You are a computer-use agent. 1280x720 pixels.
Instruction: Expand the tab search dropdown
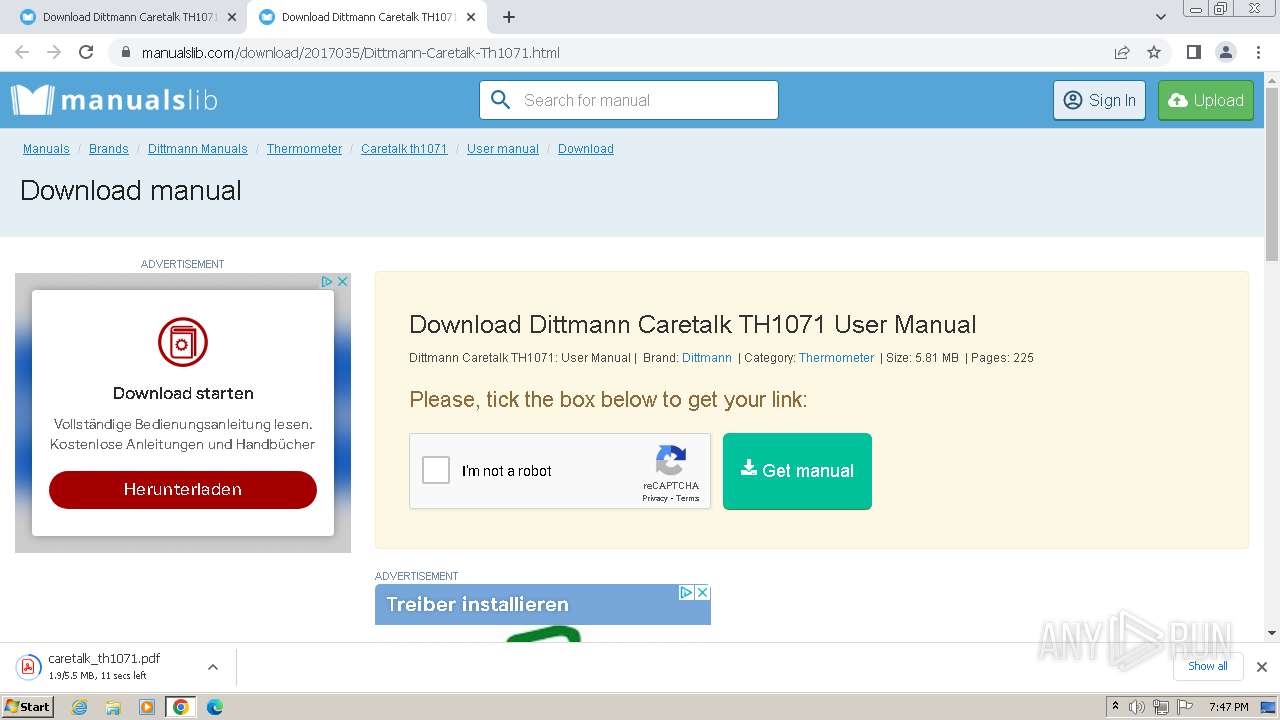pos(1161,17)
